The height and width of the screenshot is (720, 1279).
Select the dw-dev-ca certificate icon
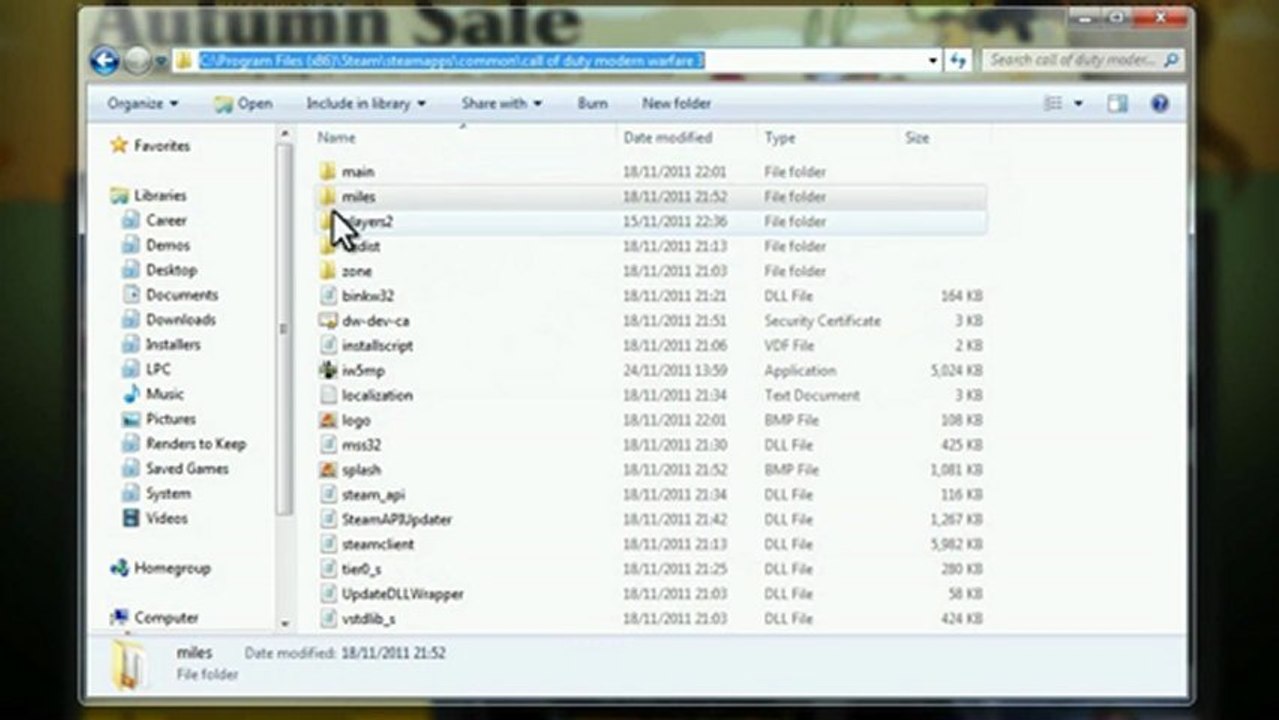click(328, 321)
